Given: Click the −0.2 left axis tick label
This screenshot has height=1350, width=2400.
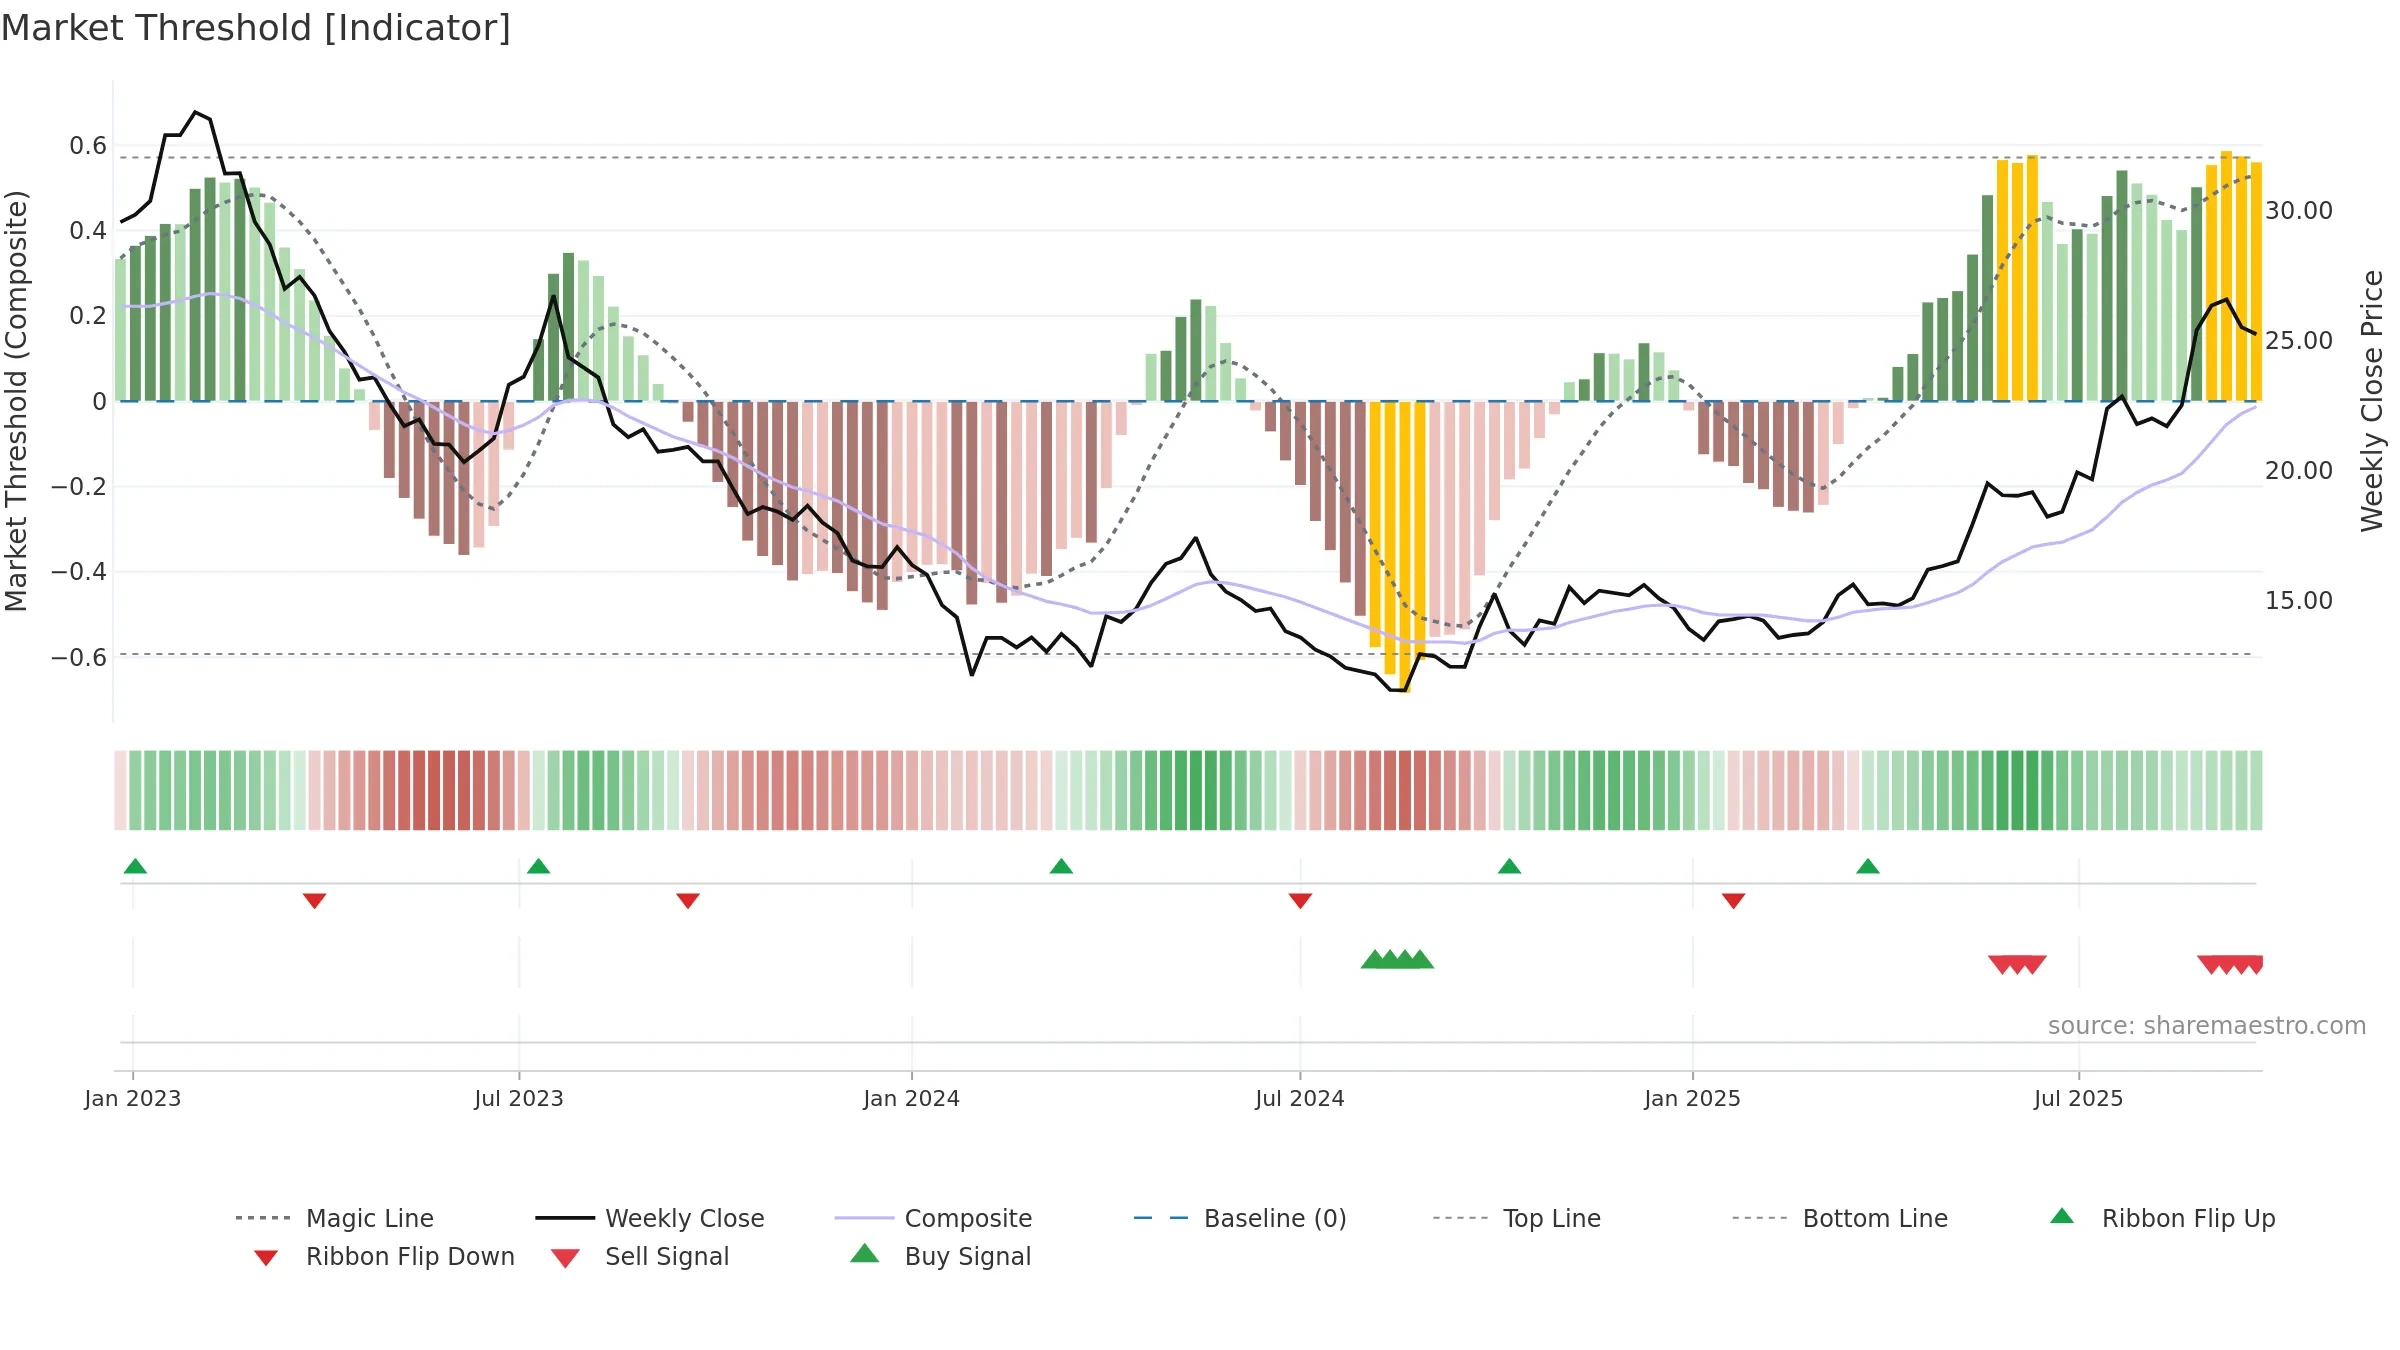Looking at the screenshot, I should tap(79, 487).
